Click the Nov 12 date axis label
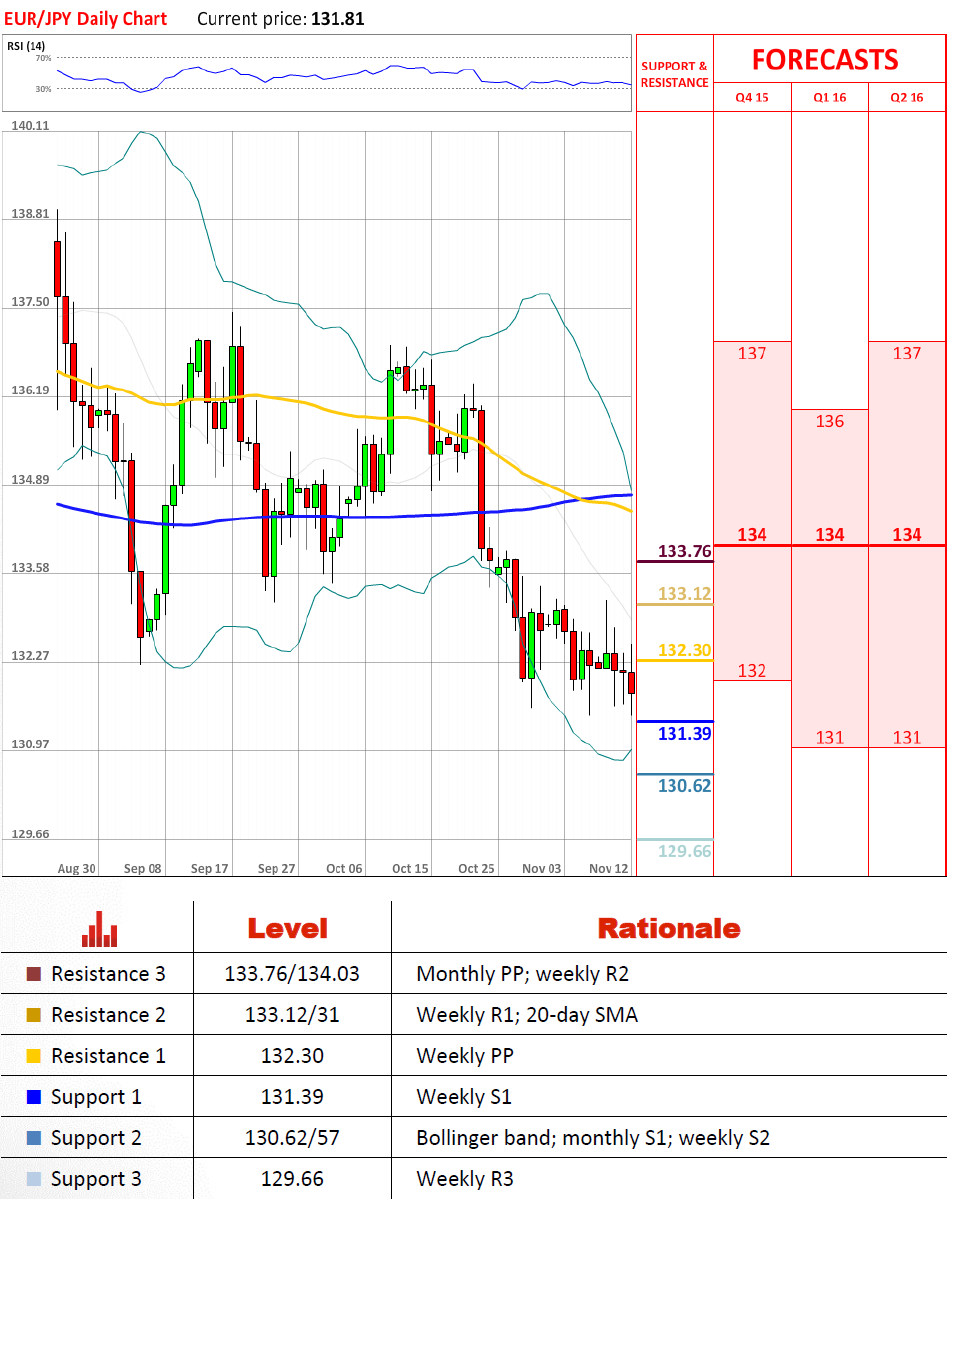Screen dimensions: 954x1368 click(609, 869)
